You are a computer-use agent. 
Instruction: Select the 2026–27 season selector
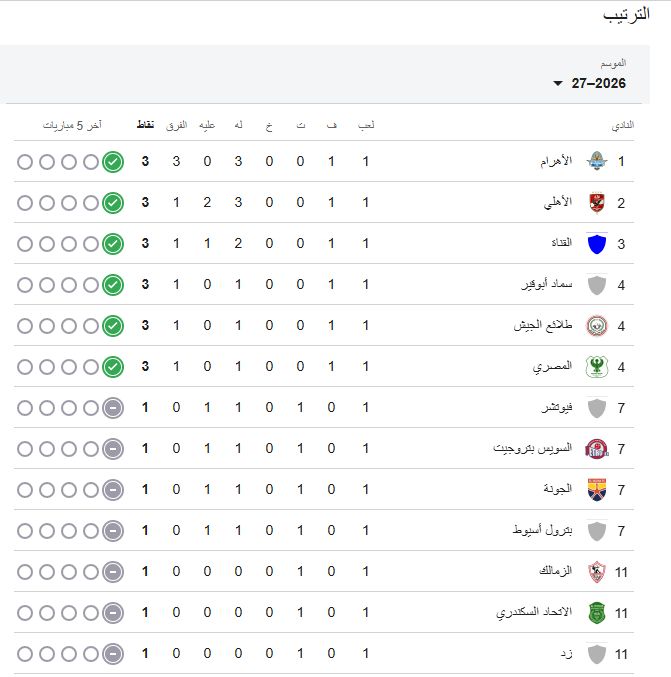coord(590,83)
